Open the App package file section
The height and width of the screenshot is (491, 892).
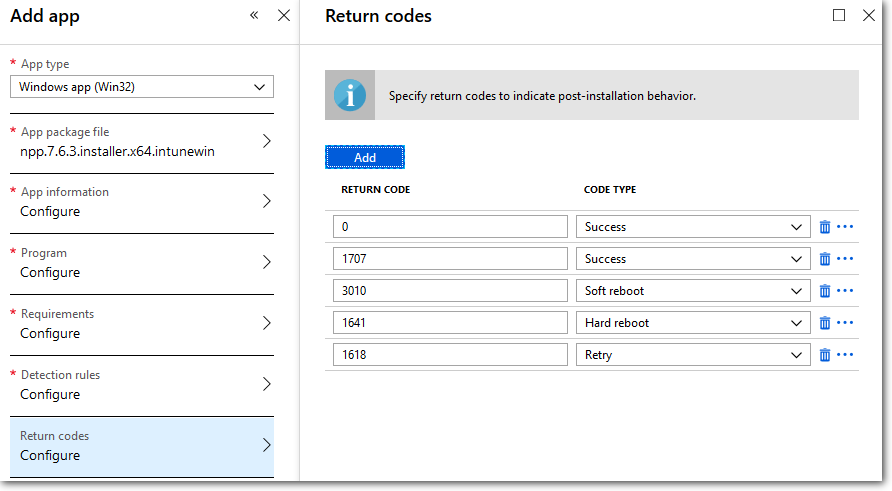click(142, 142)
